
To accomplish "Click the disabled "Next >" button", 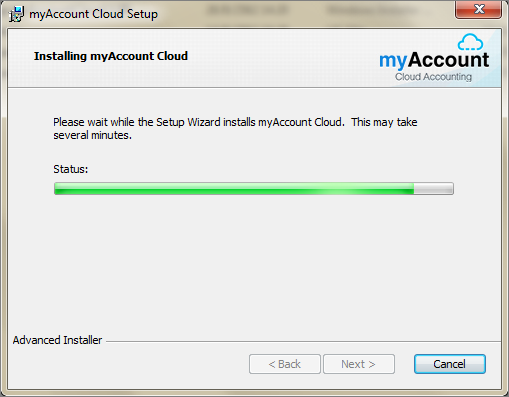I will (359, 364).
